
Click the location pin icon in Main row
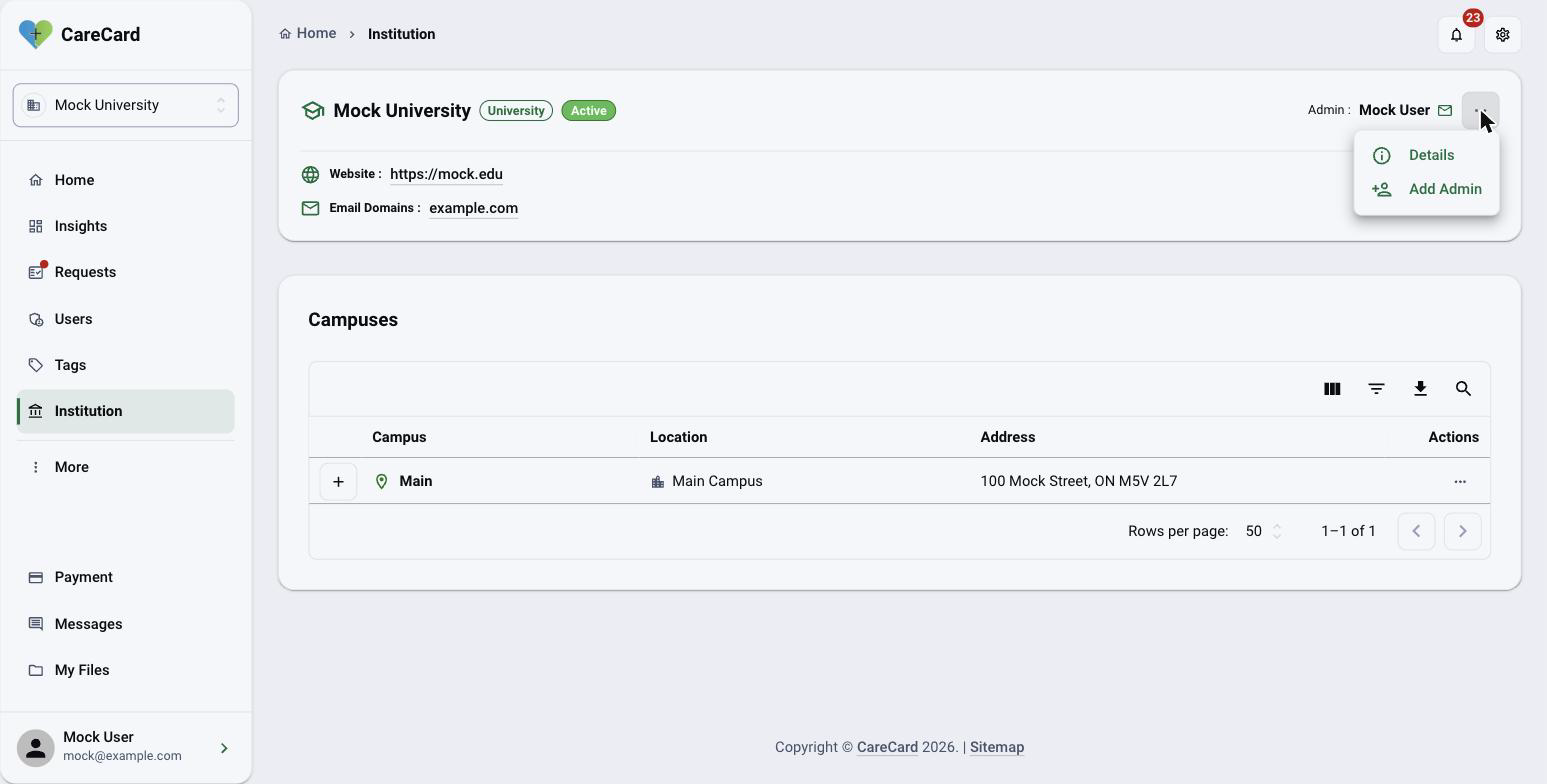pyautogui.click(x=381, y=482)
